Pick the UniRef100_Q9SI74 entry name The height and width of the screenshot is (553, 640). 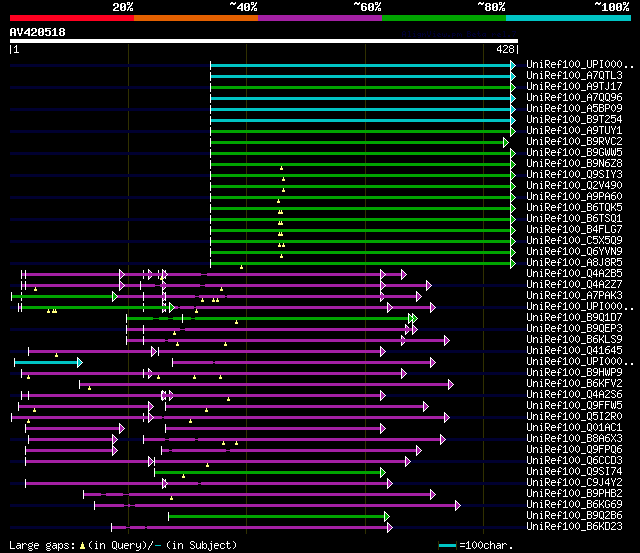[x=574, y=472]
